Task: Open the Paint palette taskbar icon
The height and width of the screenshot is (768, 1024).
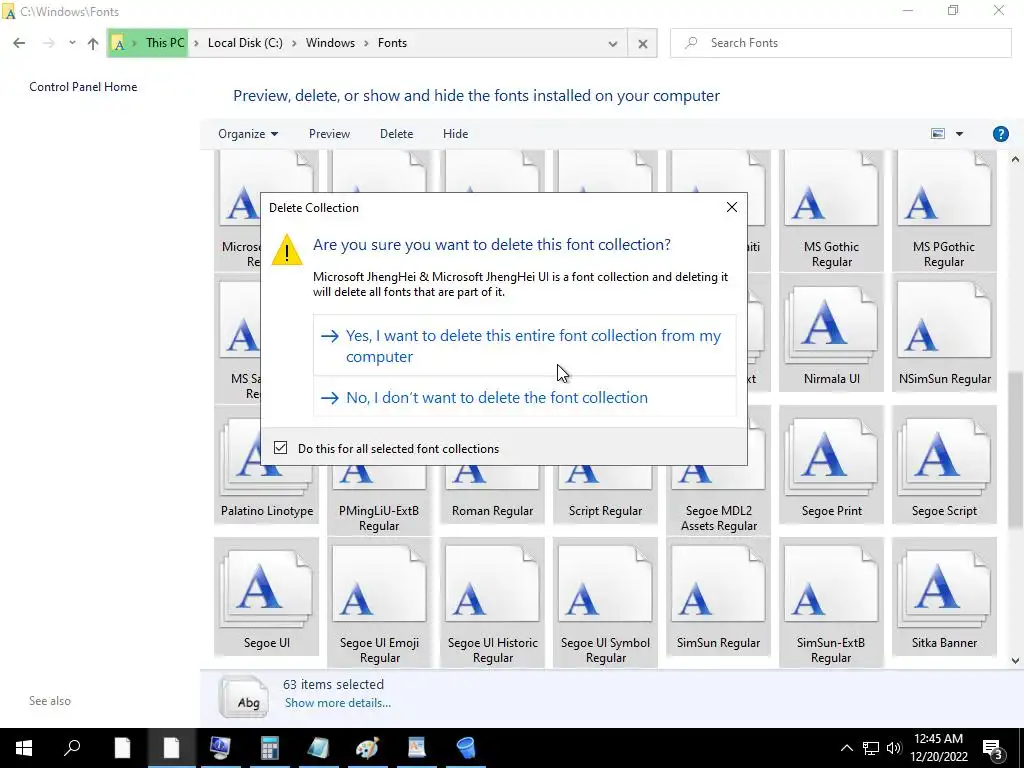Action: 367,748
